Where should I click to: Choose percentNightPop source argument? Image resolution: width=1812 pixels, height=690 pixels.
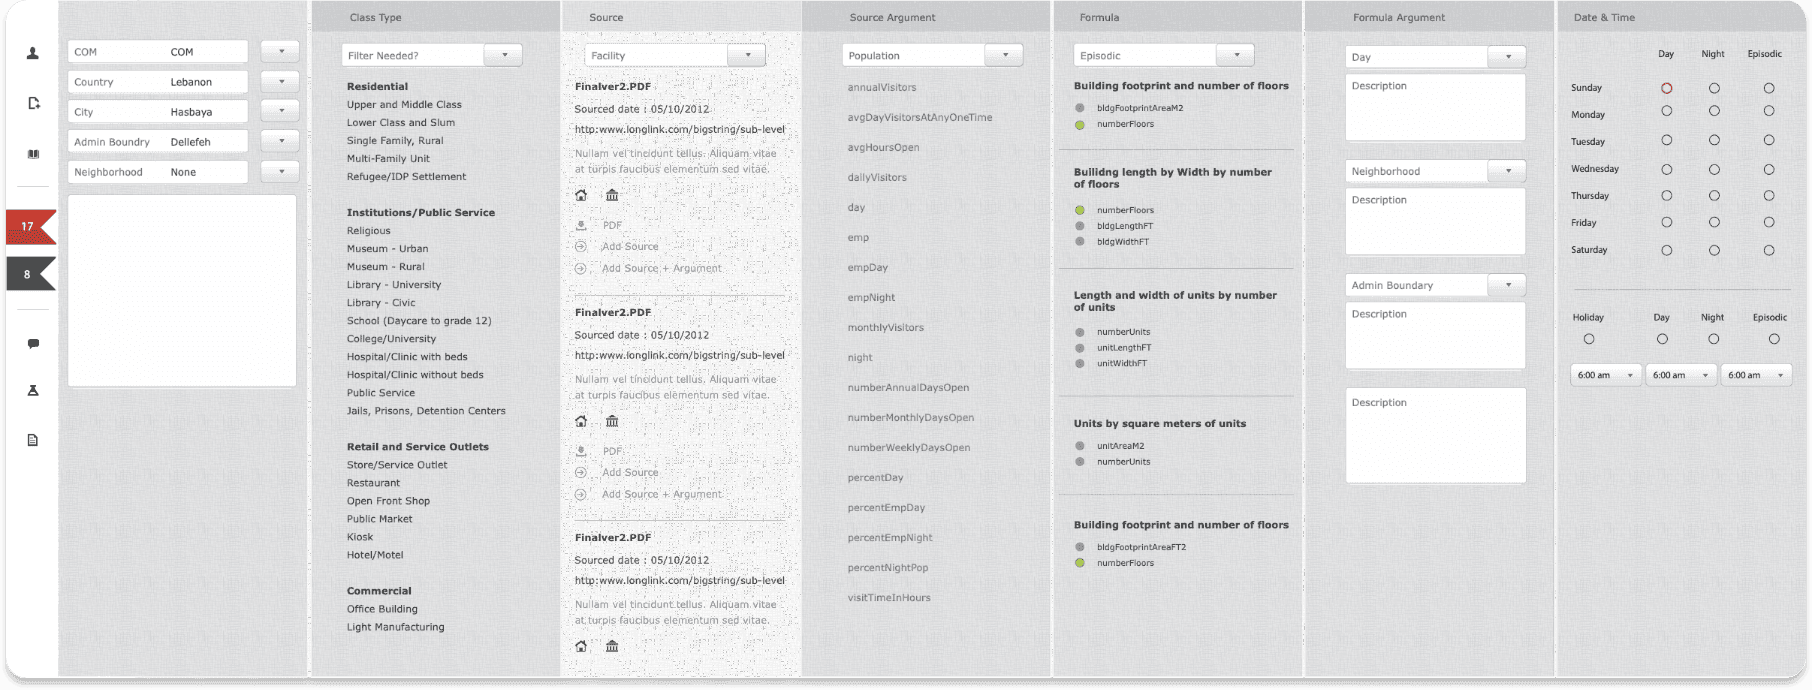click(888, 567)
